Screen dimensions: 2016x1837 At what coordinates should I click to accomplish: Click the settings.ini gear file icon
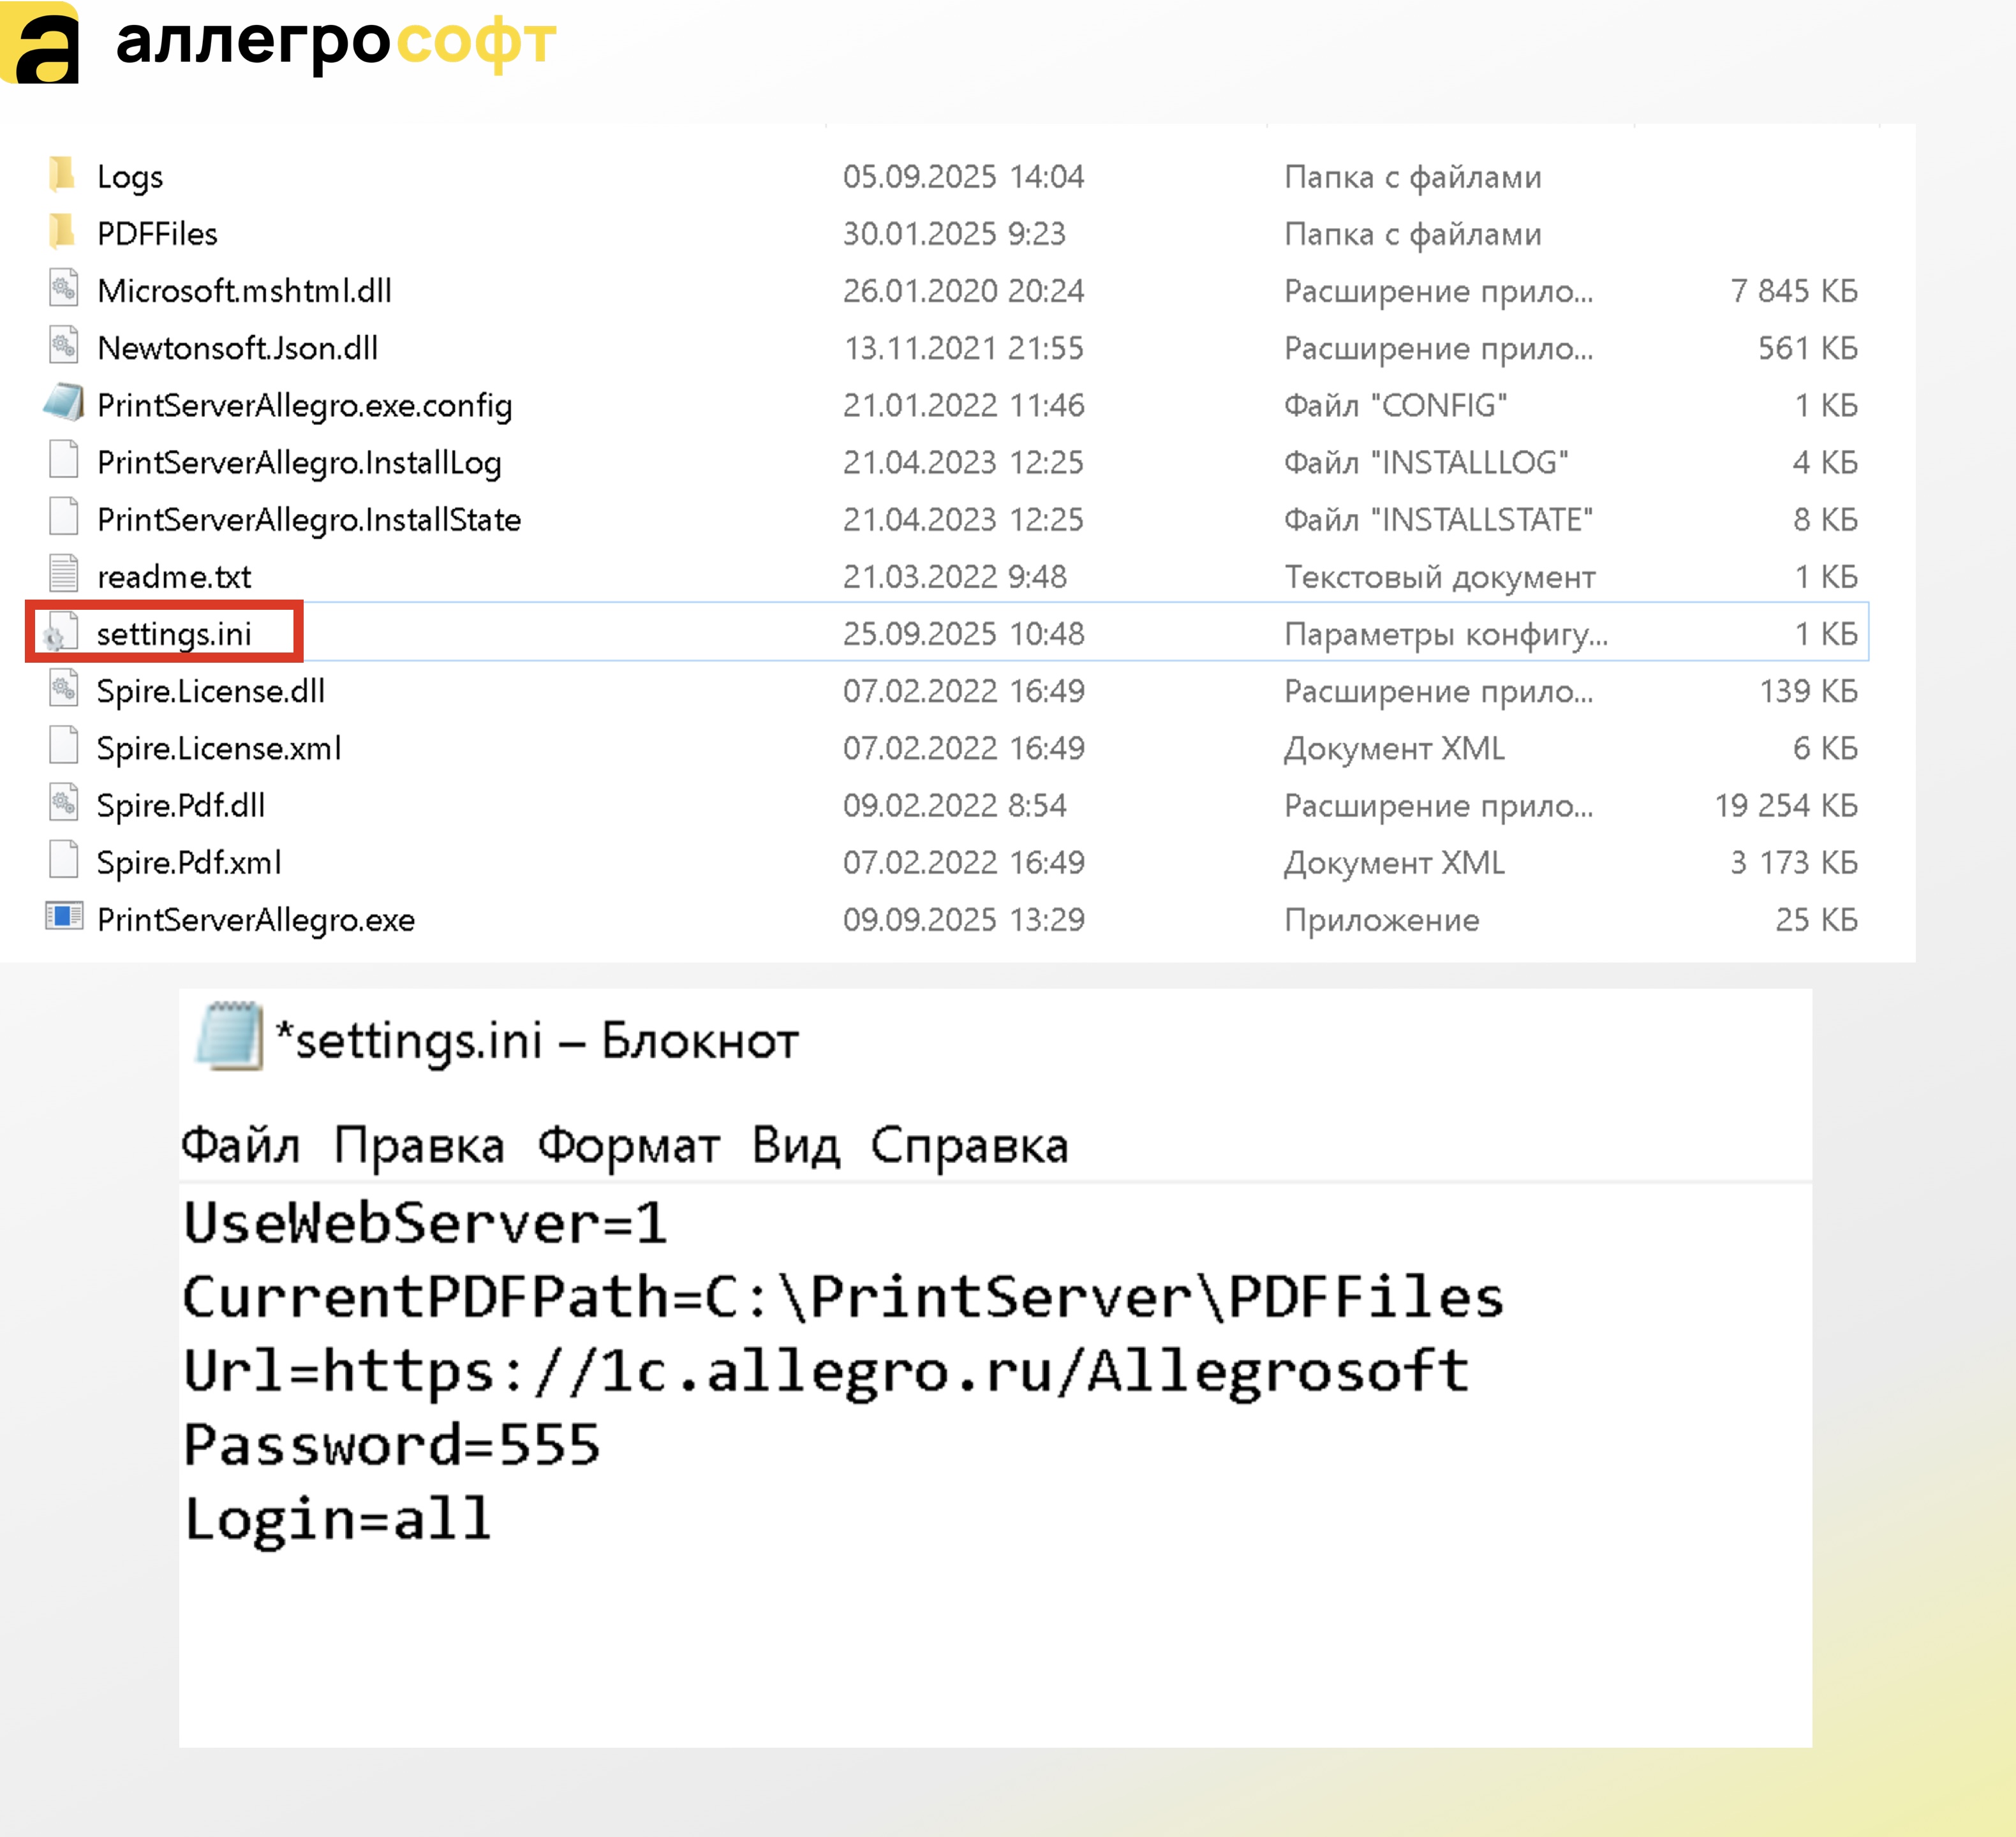[60, 632]
